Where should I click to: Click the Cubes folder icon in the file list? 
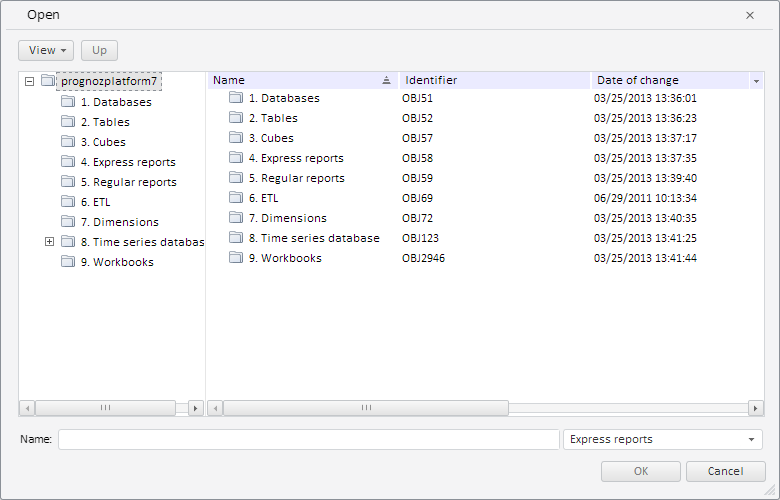point(236,138)
